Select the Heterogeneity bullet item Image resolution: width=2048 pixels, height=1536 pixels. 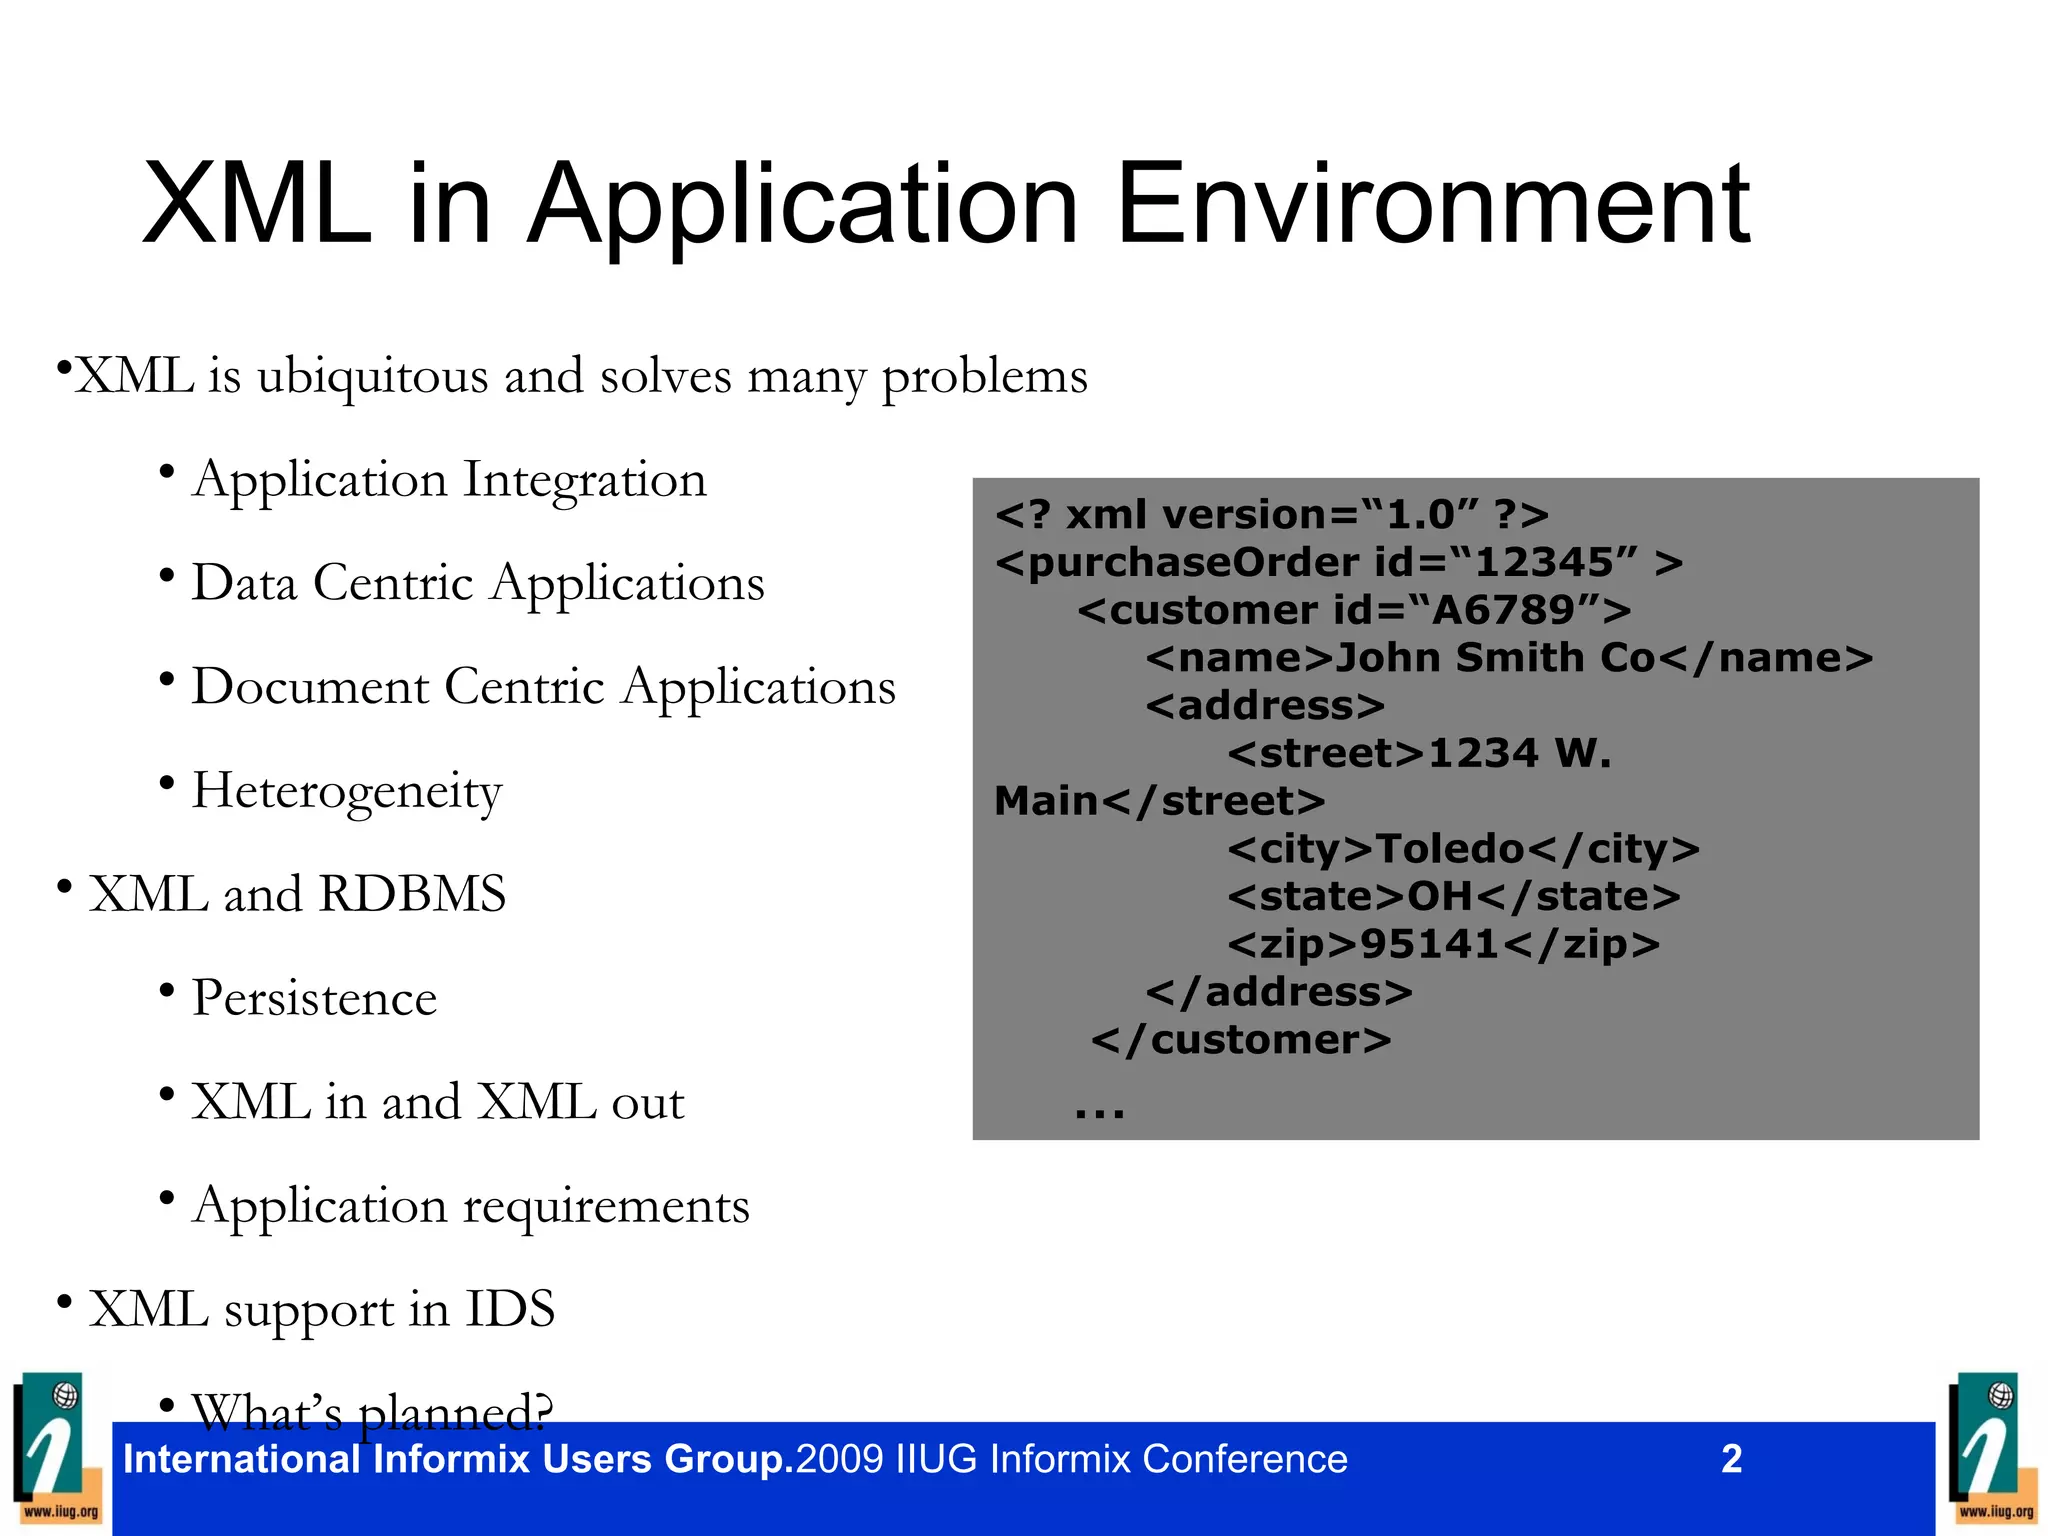346,791
